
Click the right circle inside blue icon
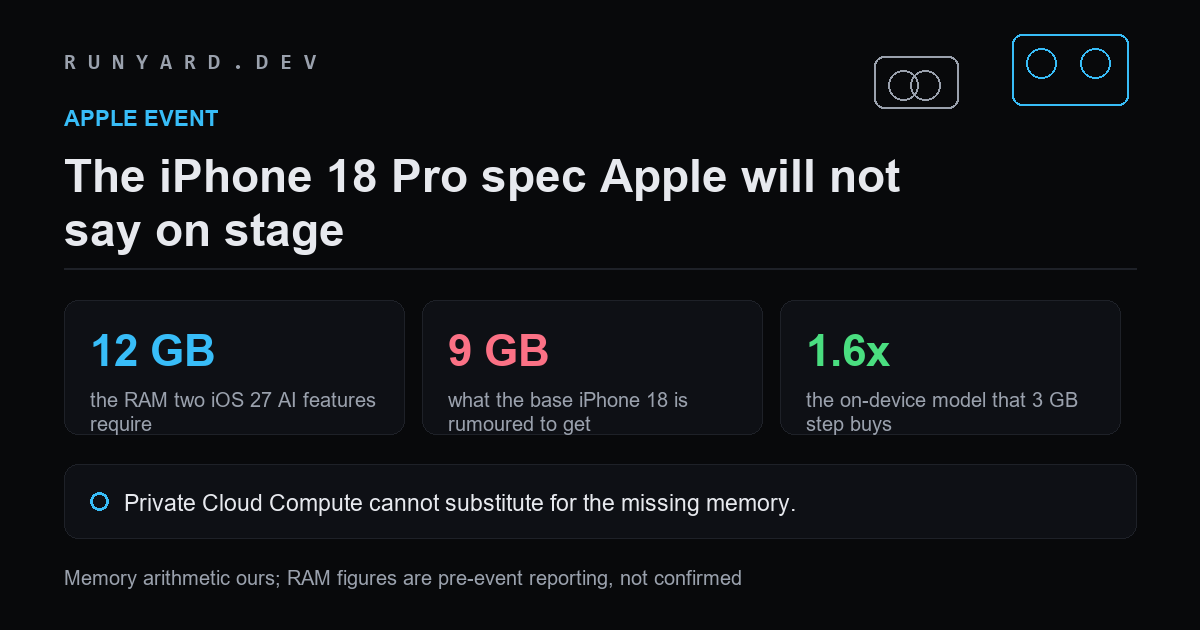pos(1096,64)
